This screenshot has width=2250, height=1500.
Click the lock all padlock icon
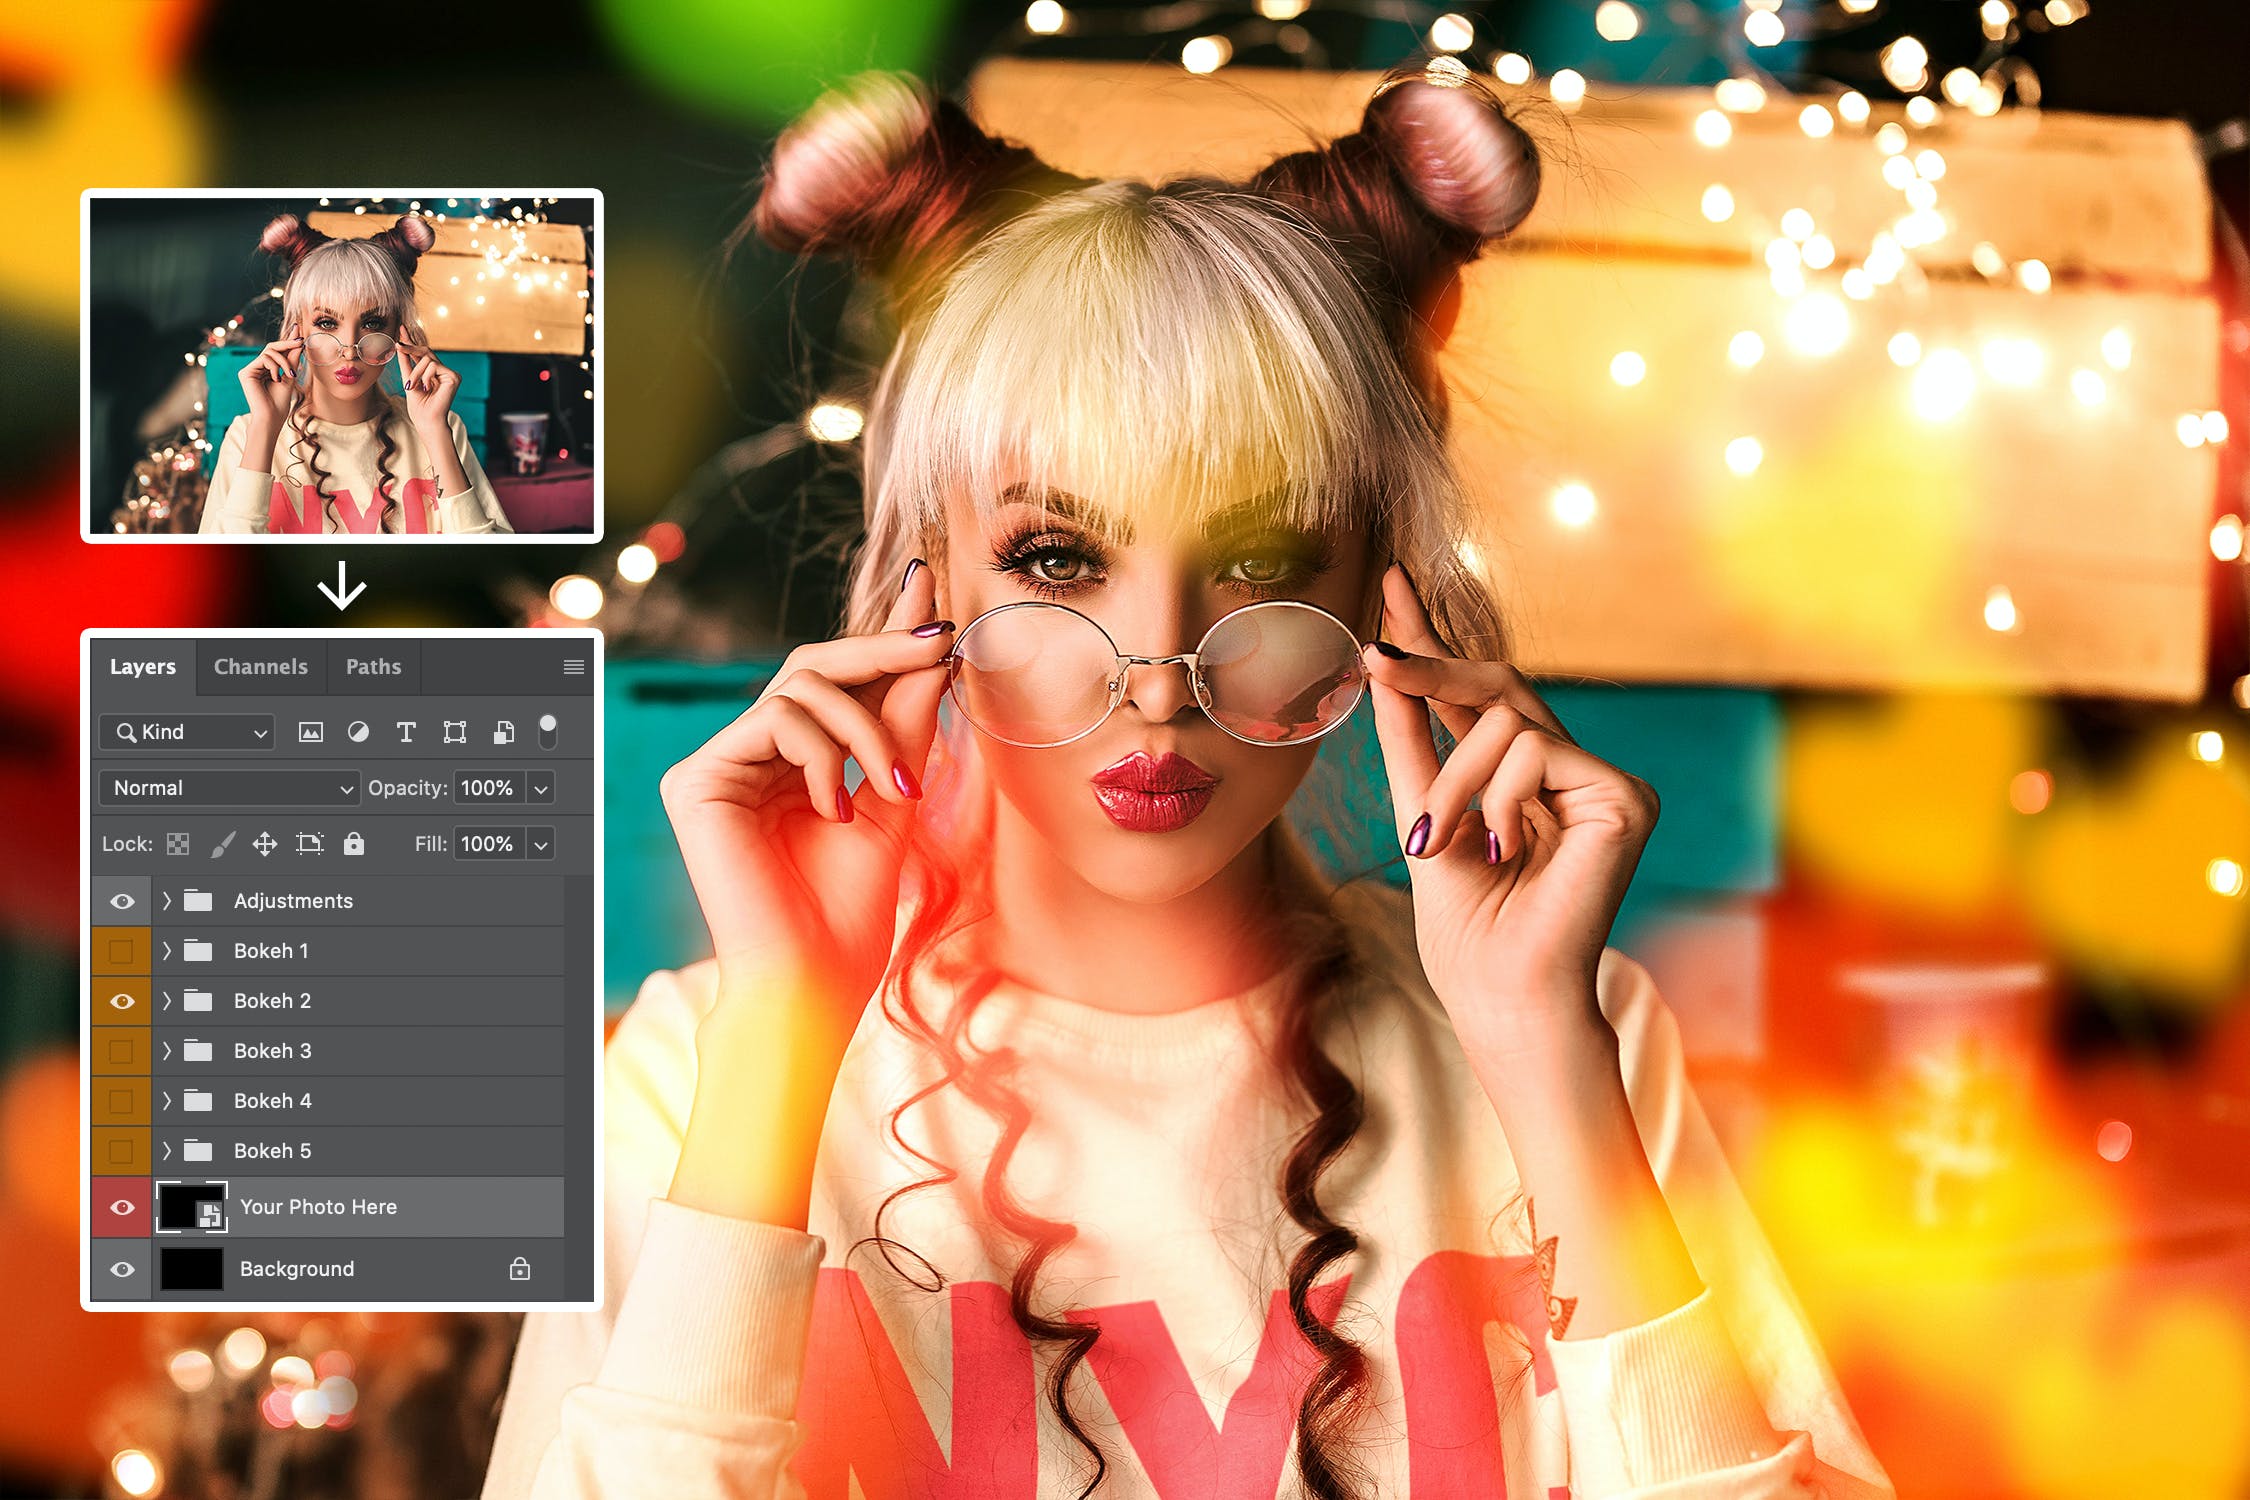(354, 844)
